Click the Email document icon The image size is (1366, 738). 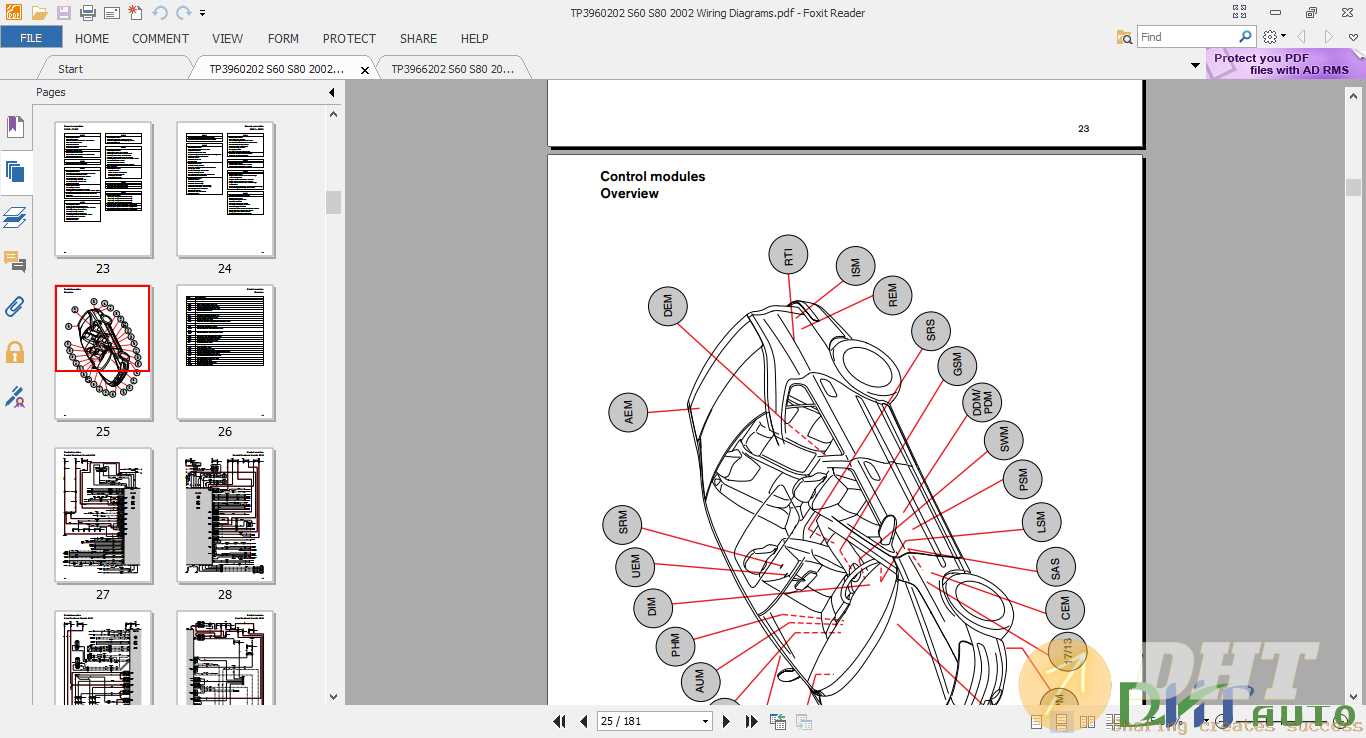pos(112,13)
